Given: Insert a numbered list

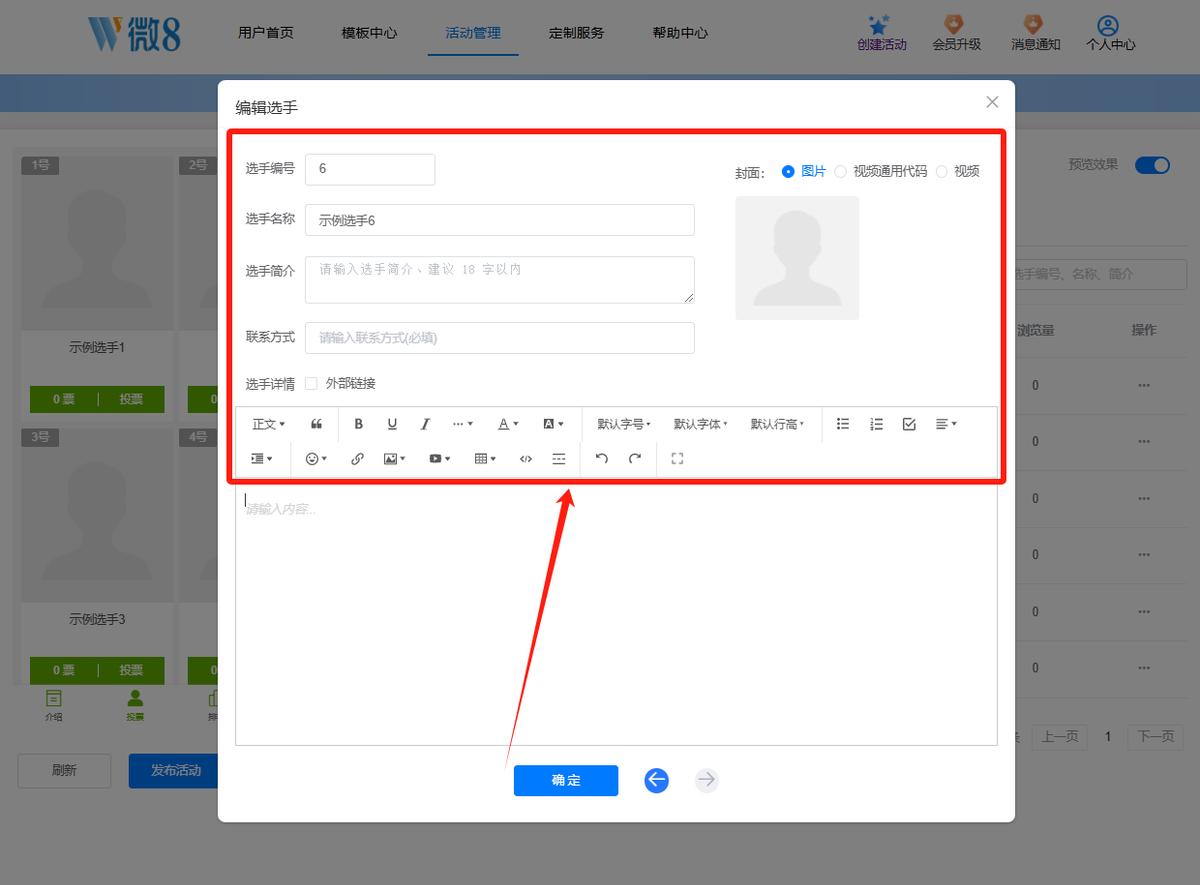Looking at the screenshot, I should click(876, 424).
